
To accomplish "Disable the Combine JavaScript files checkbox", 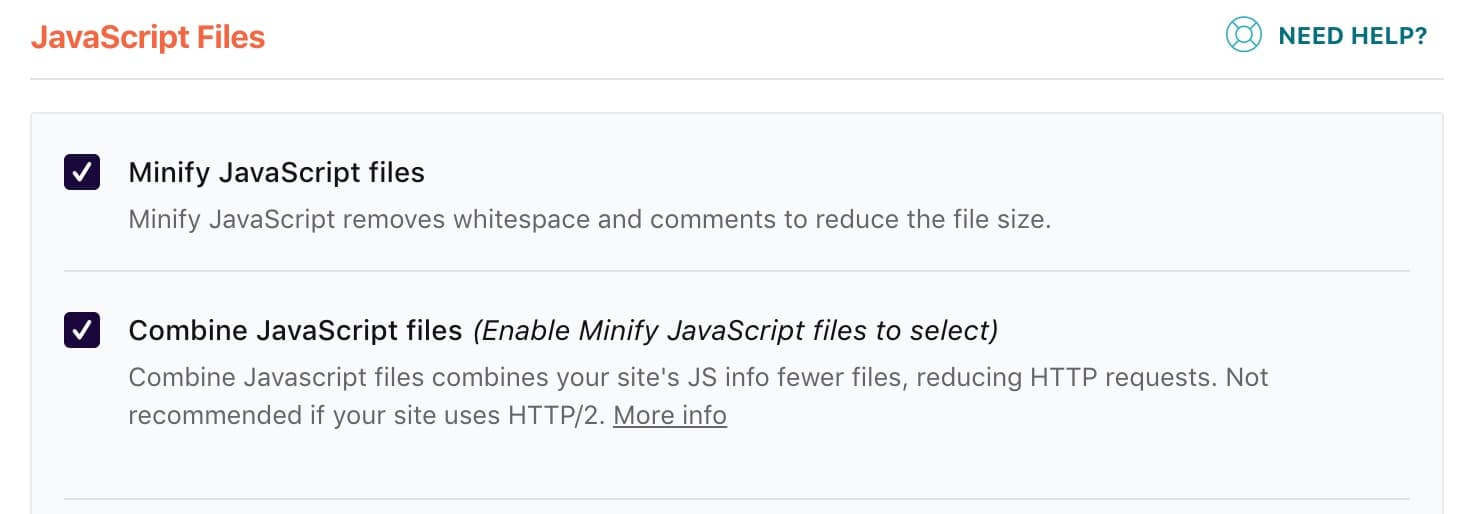I will [82, 329].
